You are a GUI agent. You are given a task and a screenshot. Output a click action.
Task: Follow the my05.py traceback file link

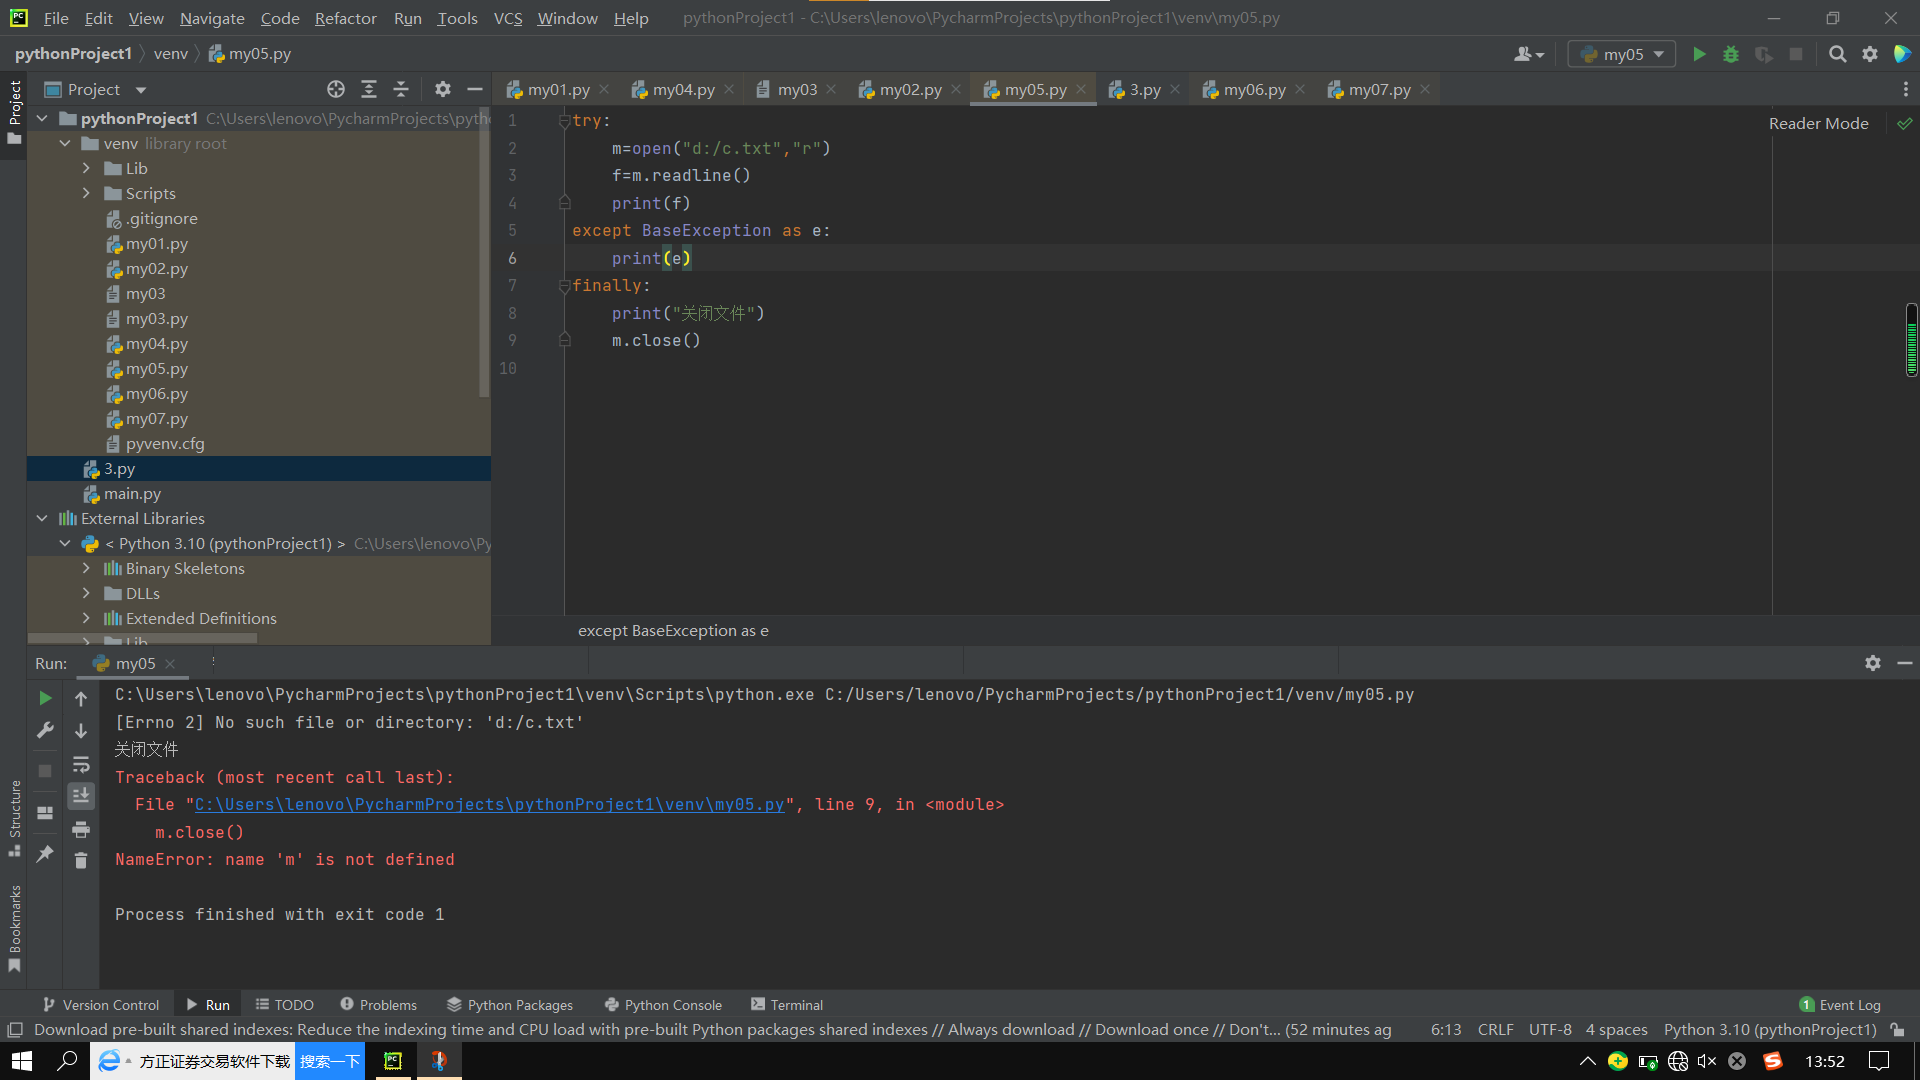tap(489, 804)
